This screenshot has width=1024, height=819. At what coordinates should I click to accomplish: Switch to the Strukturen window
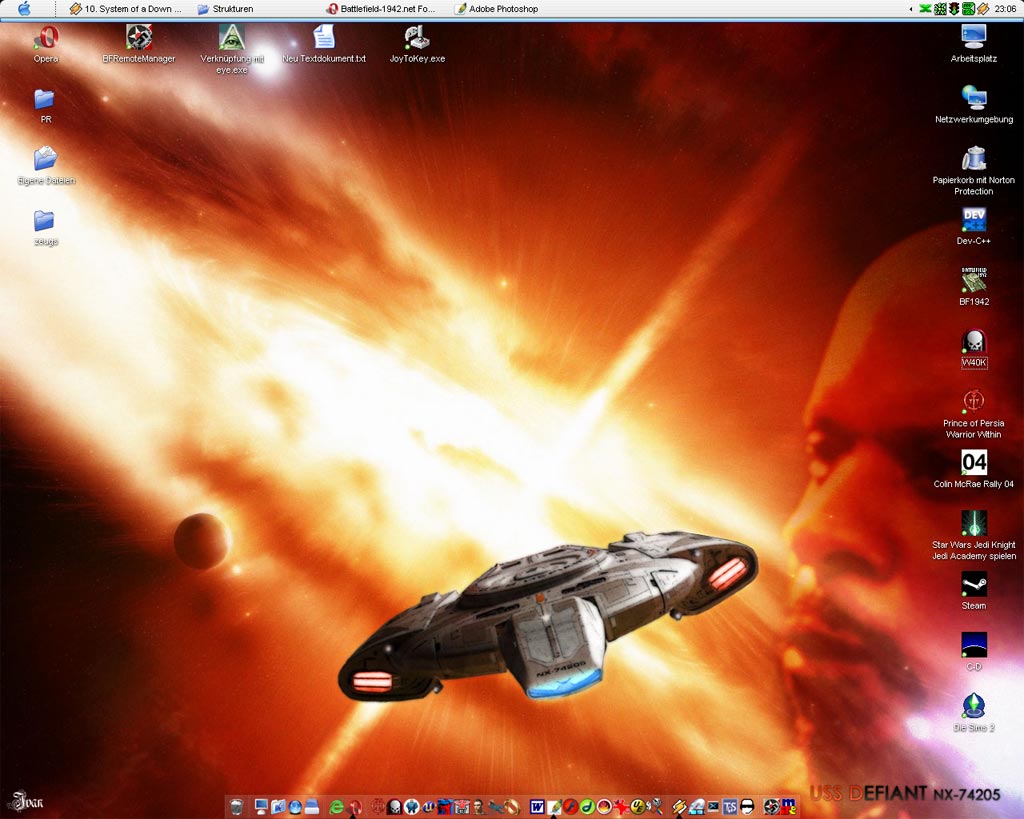click(x=225, y=9)
